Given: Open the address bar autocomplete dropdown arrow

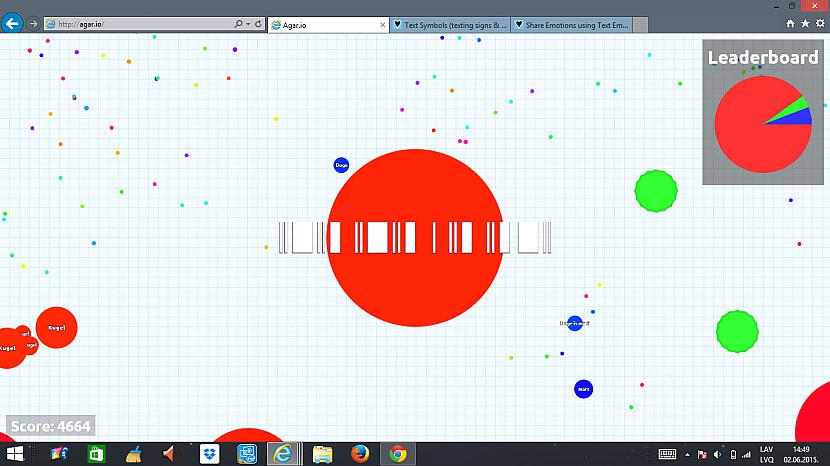Looking at the screenshot, I should pyautogui.click(x=248, y=24).
